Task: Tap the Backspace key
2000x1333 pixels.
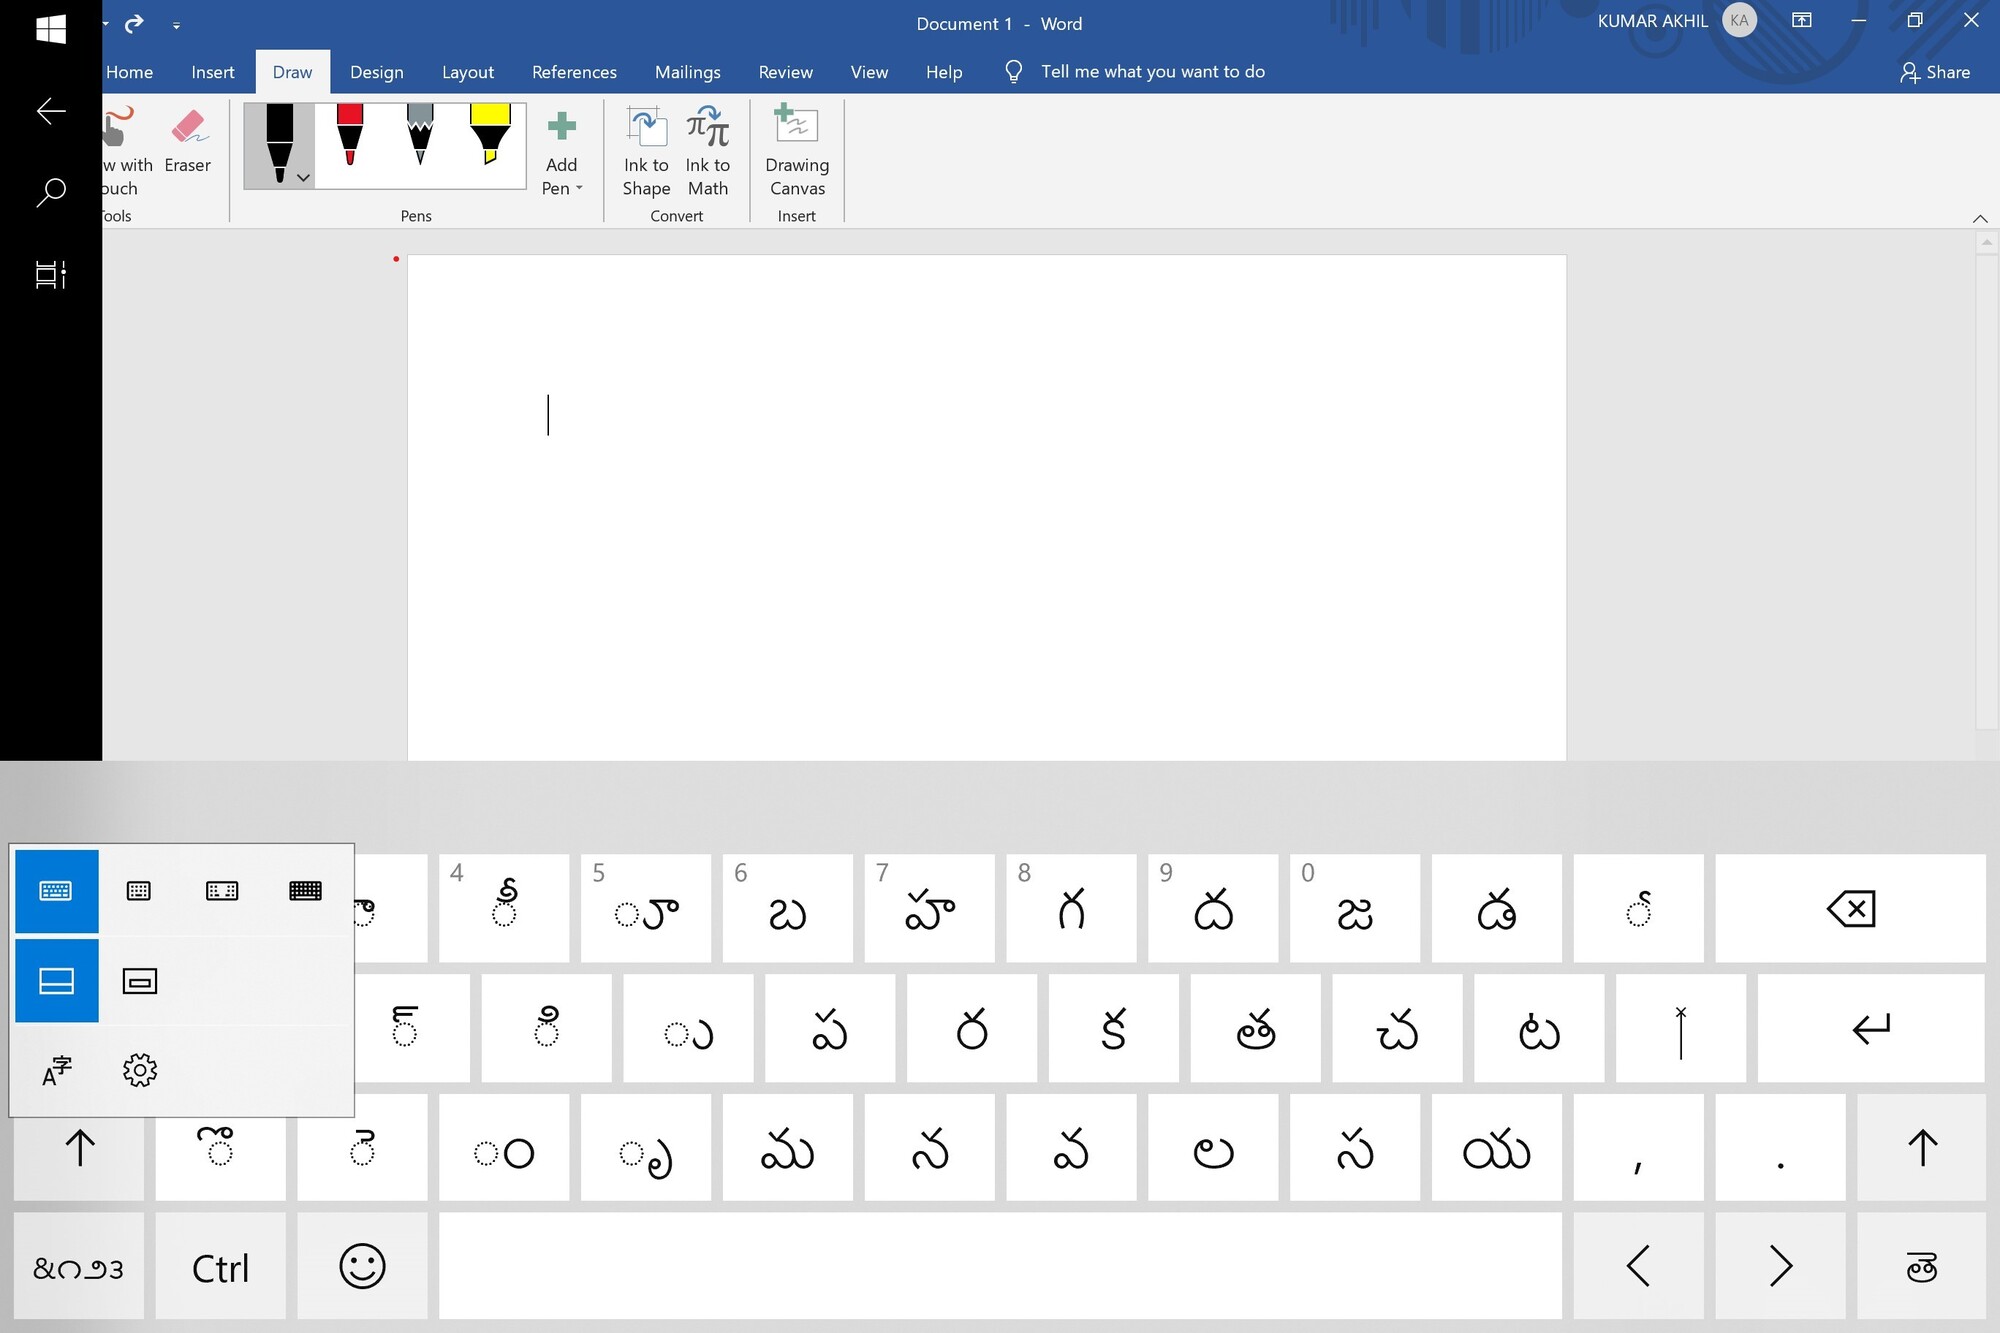Action: coord(1850,908)
